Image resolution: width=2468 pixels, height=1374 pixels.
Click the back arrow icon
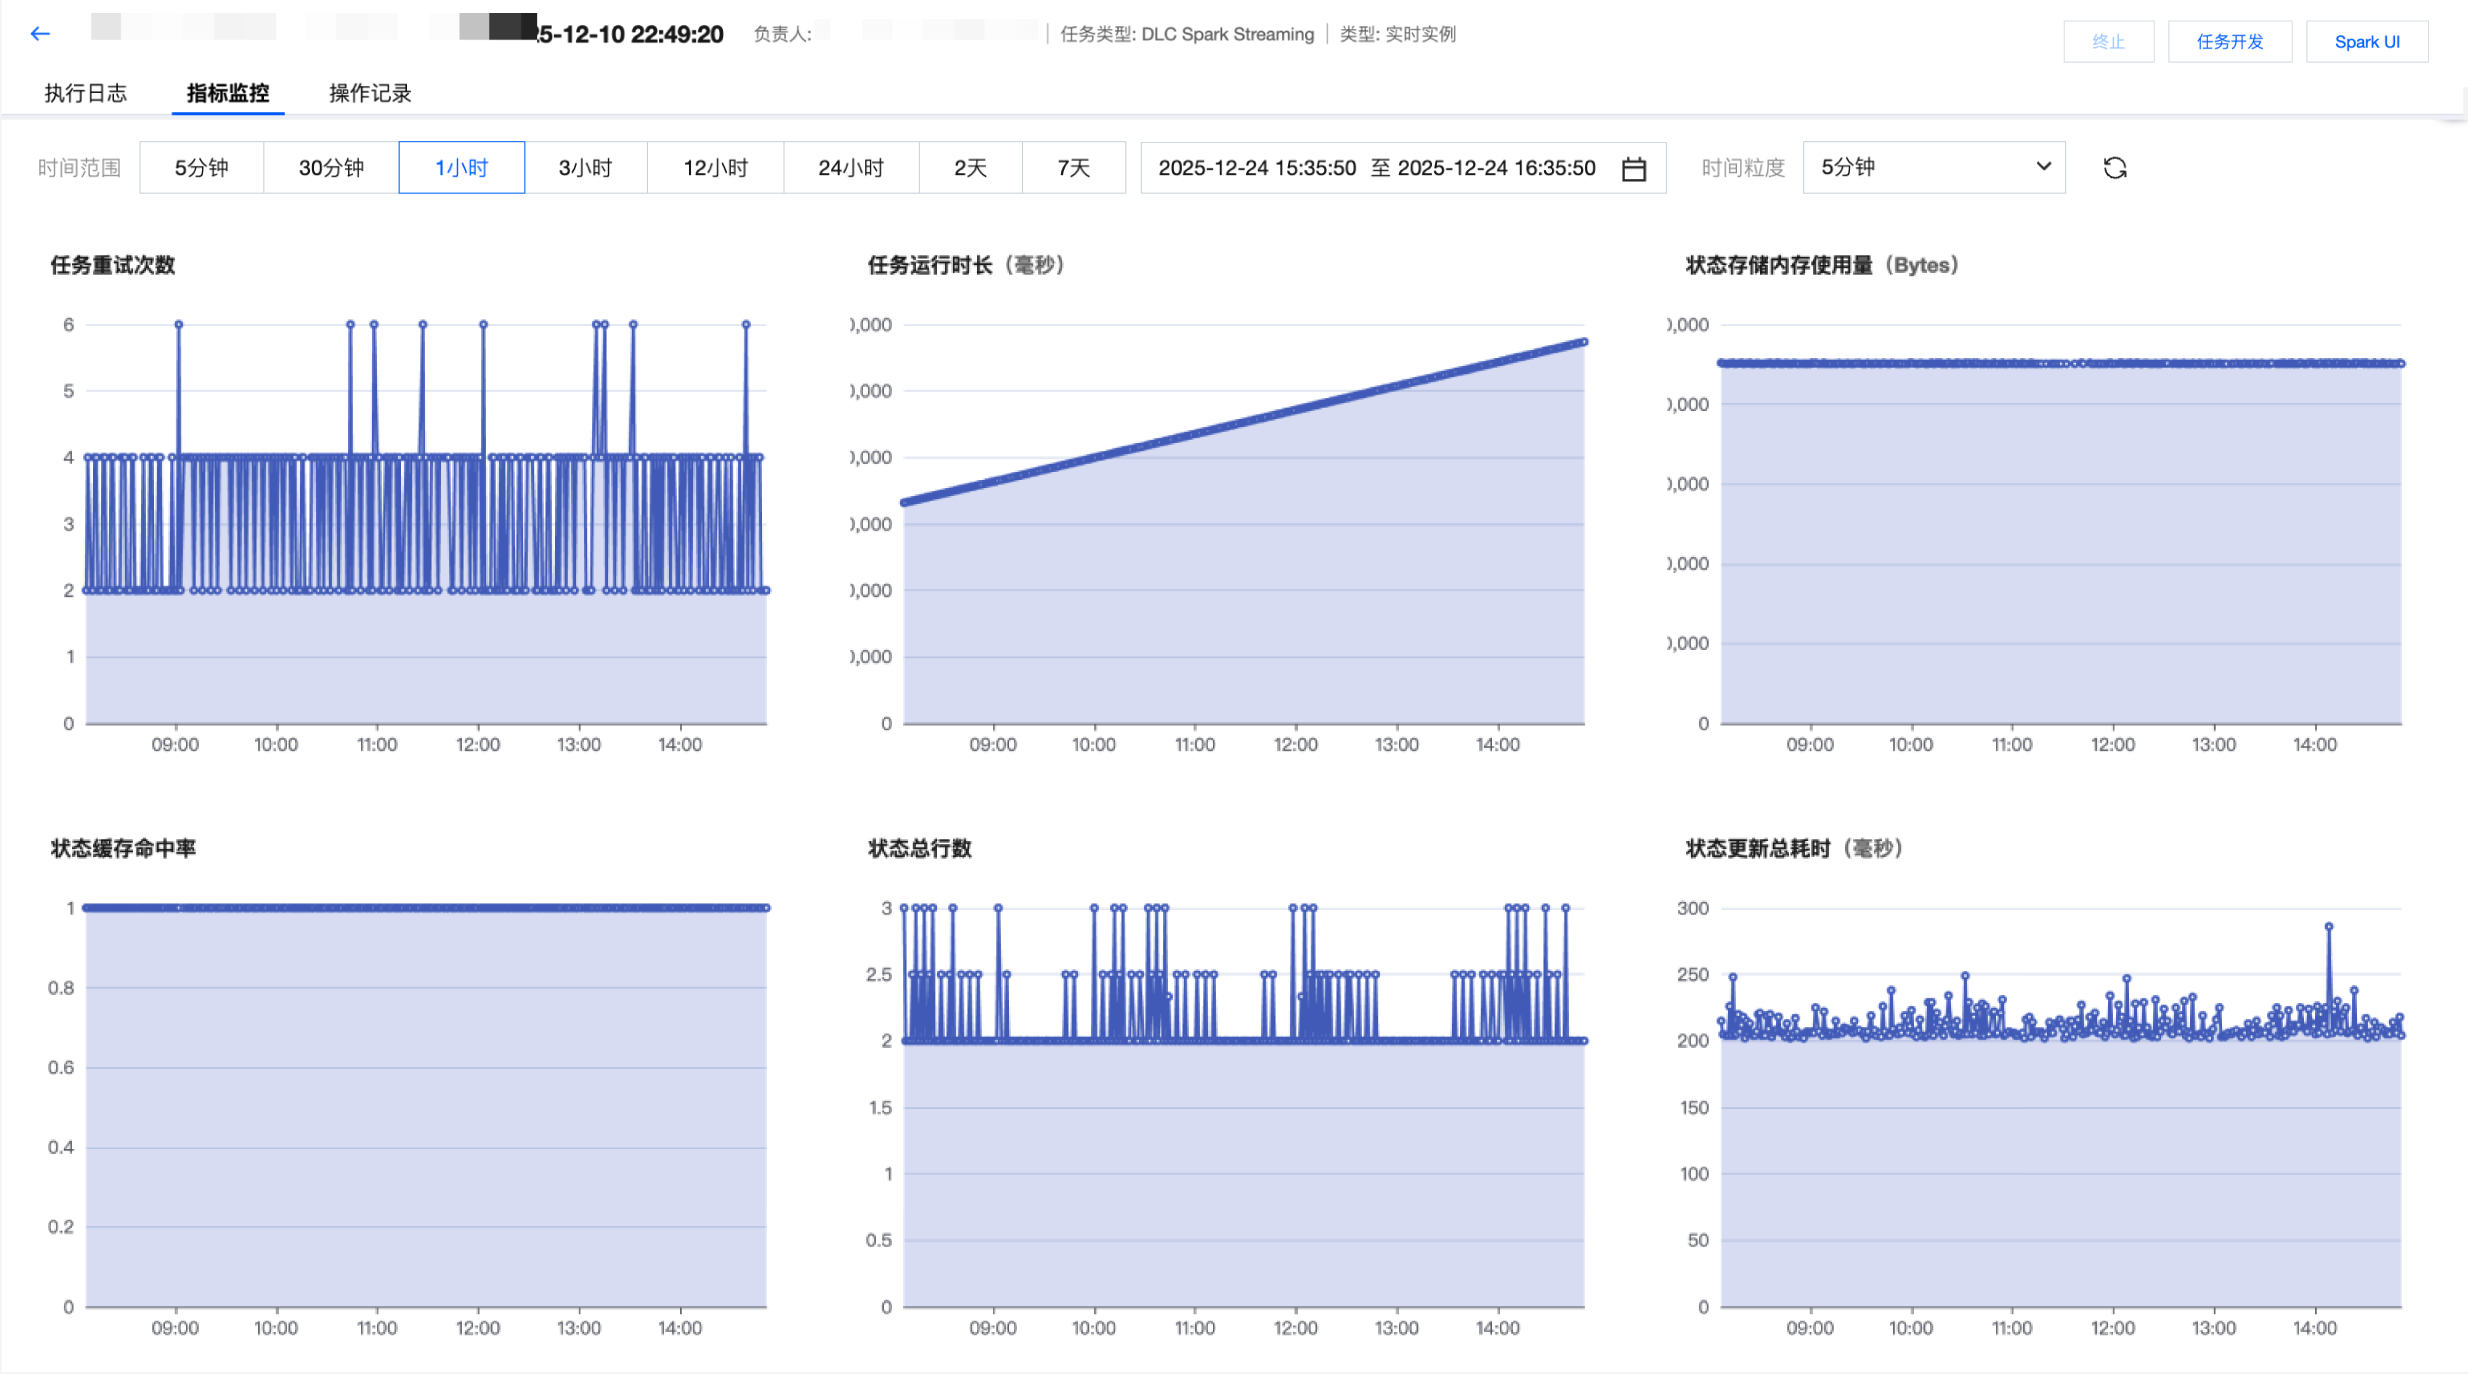40,34
